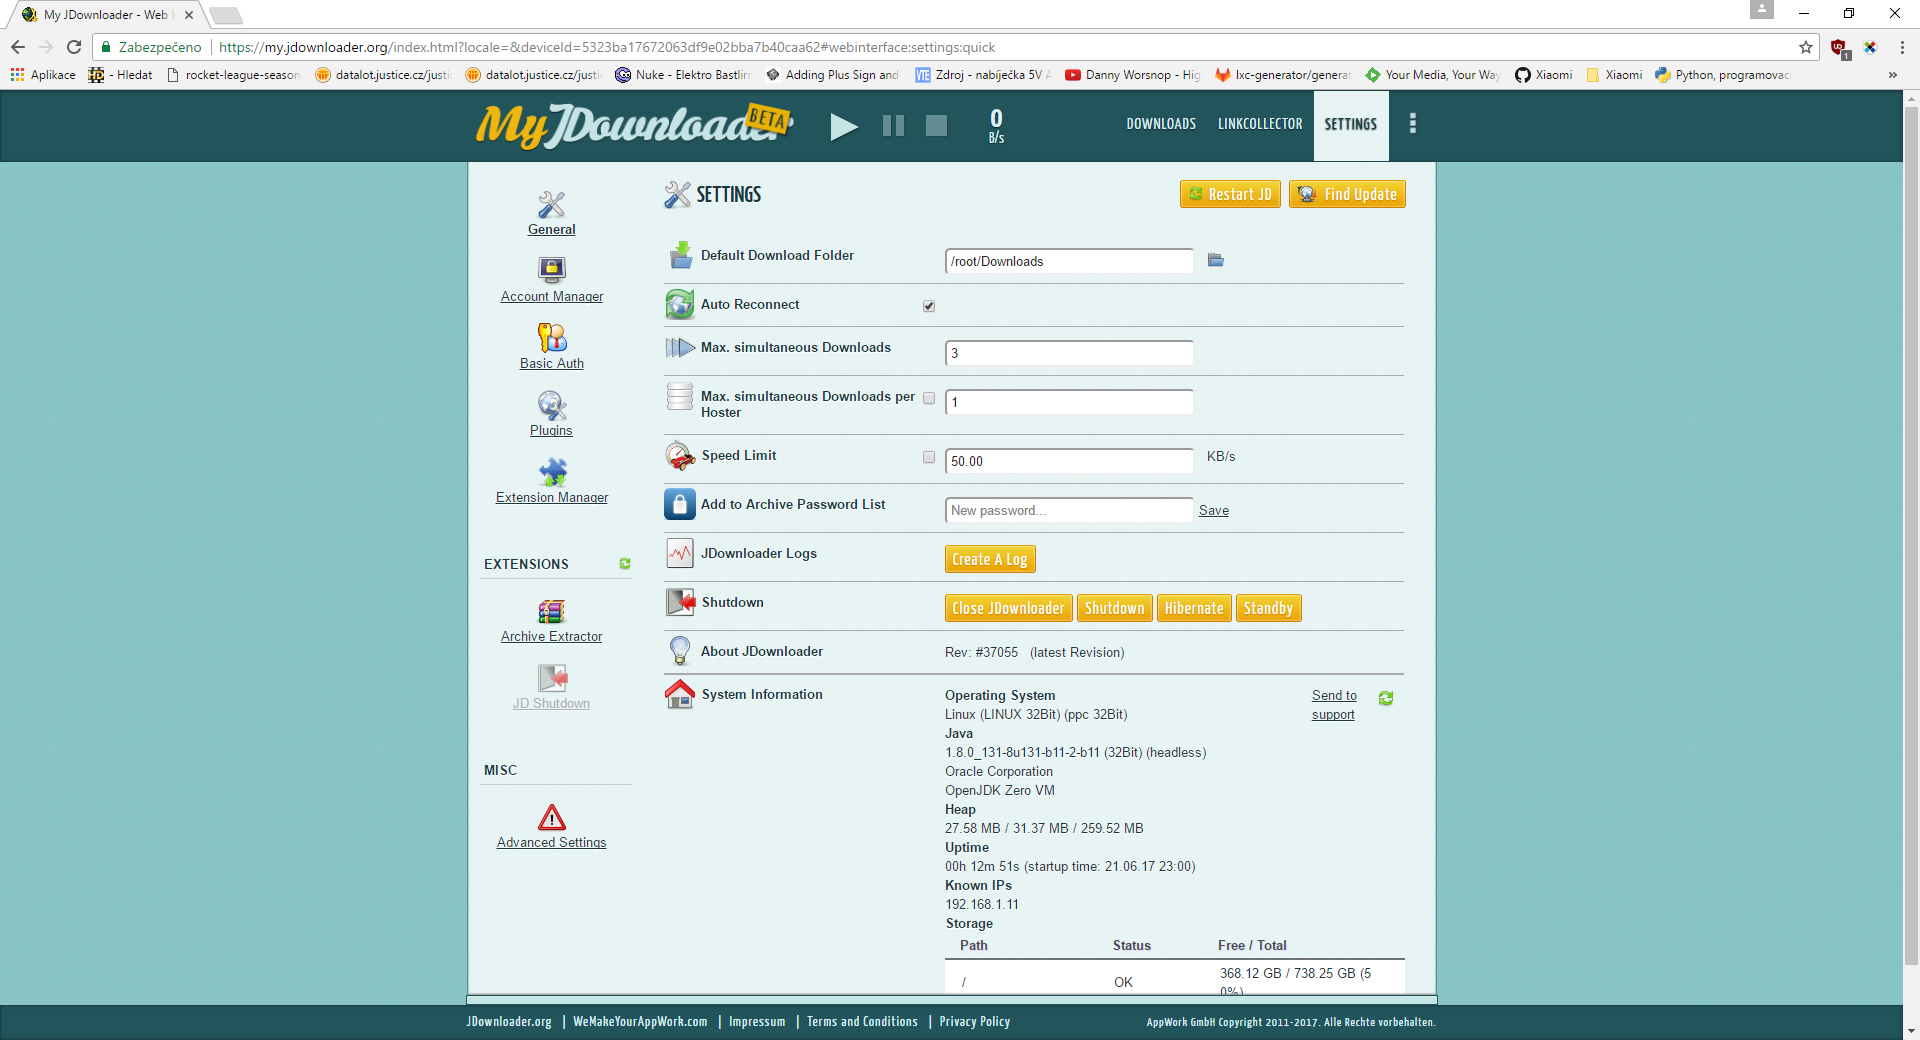The image size is (1920, 1040).
Task: Focus the speed limit value field
Action: click(x=1069, y=461)
